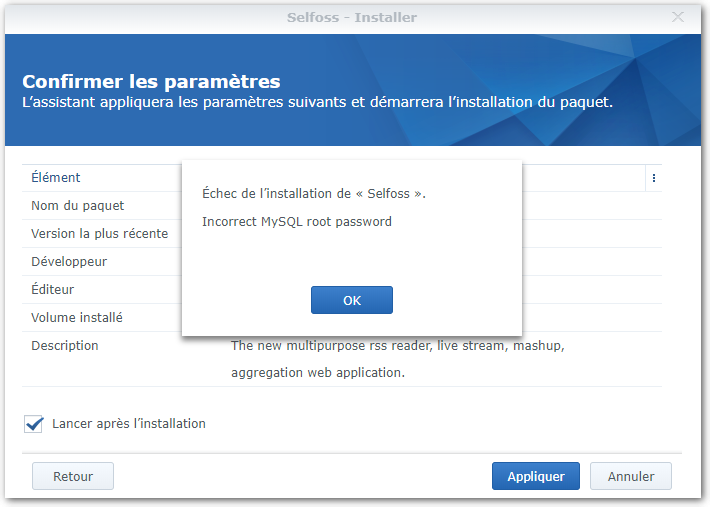Click the Appliquer button
710x507 pixels.
click(x=535, y=477)
